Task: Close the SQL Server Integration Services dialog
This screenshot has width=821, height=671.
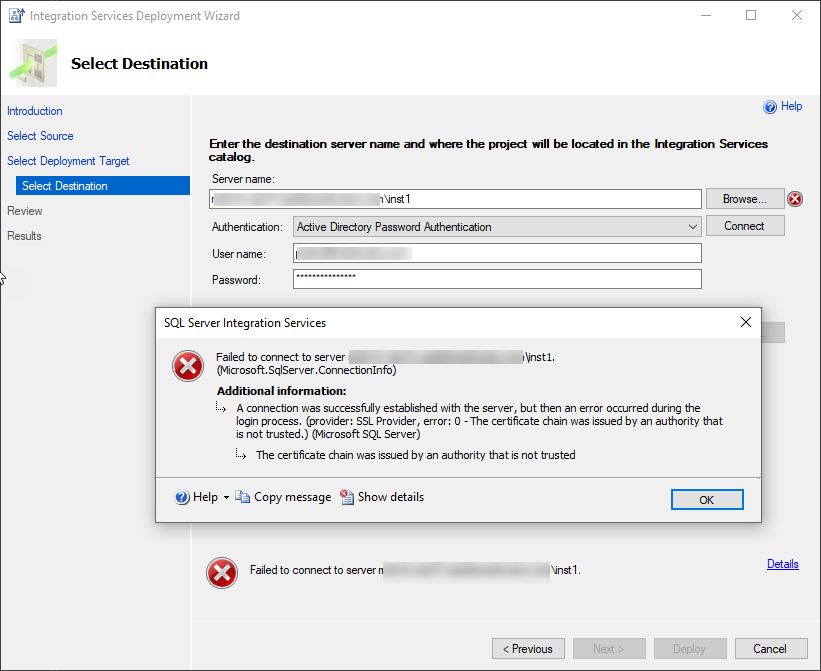Action: [x=746, y=322]
